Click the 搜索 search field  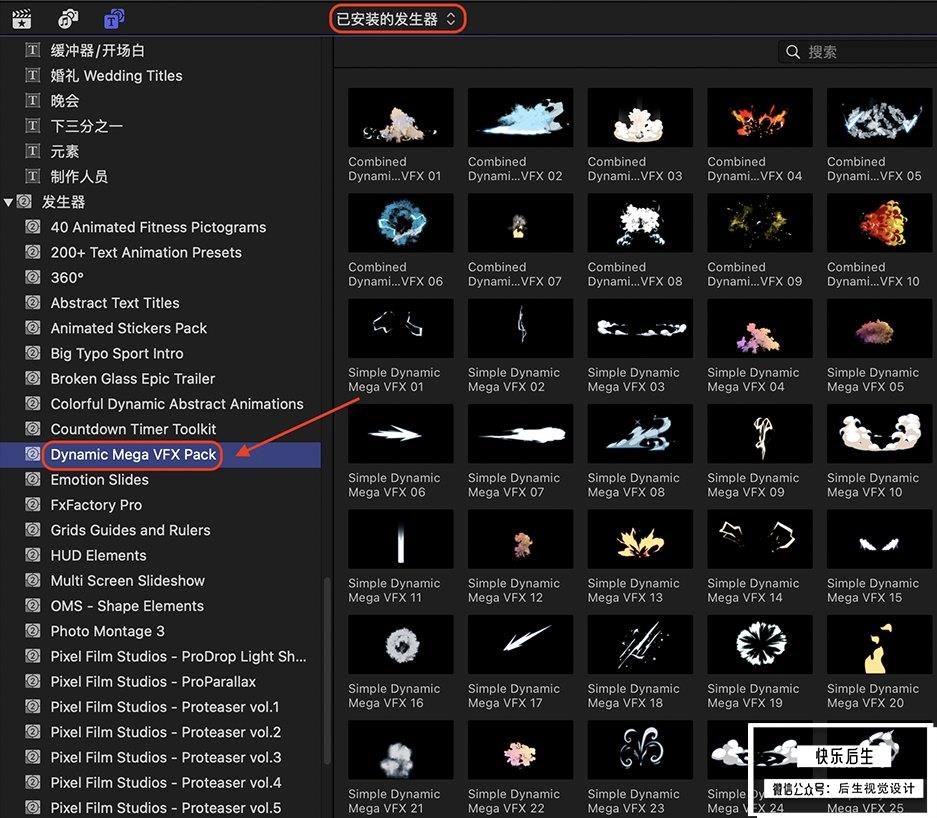tap(858, 52)
